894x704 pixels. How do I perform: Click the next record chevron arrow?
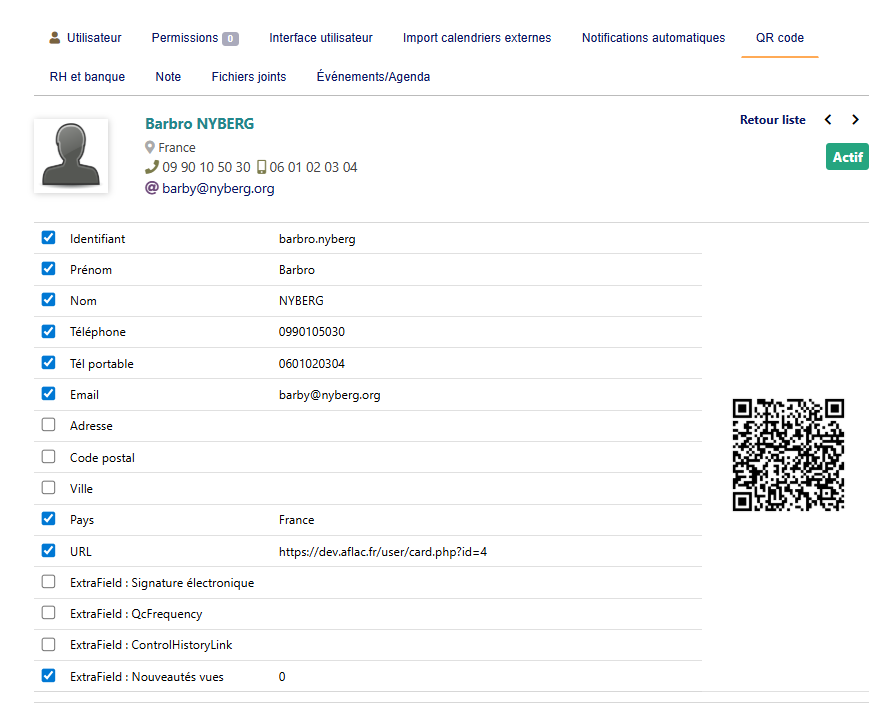[x=856, y=119]
